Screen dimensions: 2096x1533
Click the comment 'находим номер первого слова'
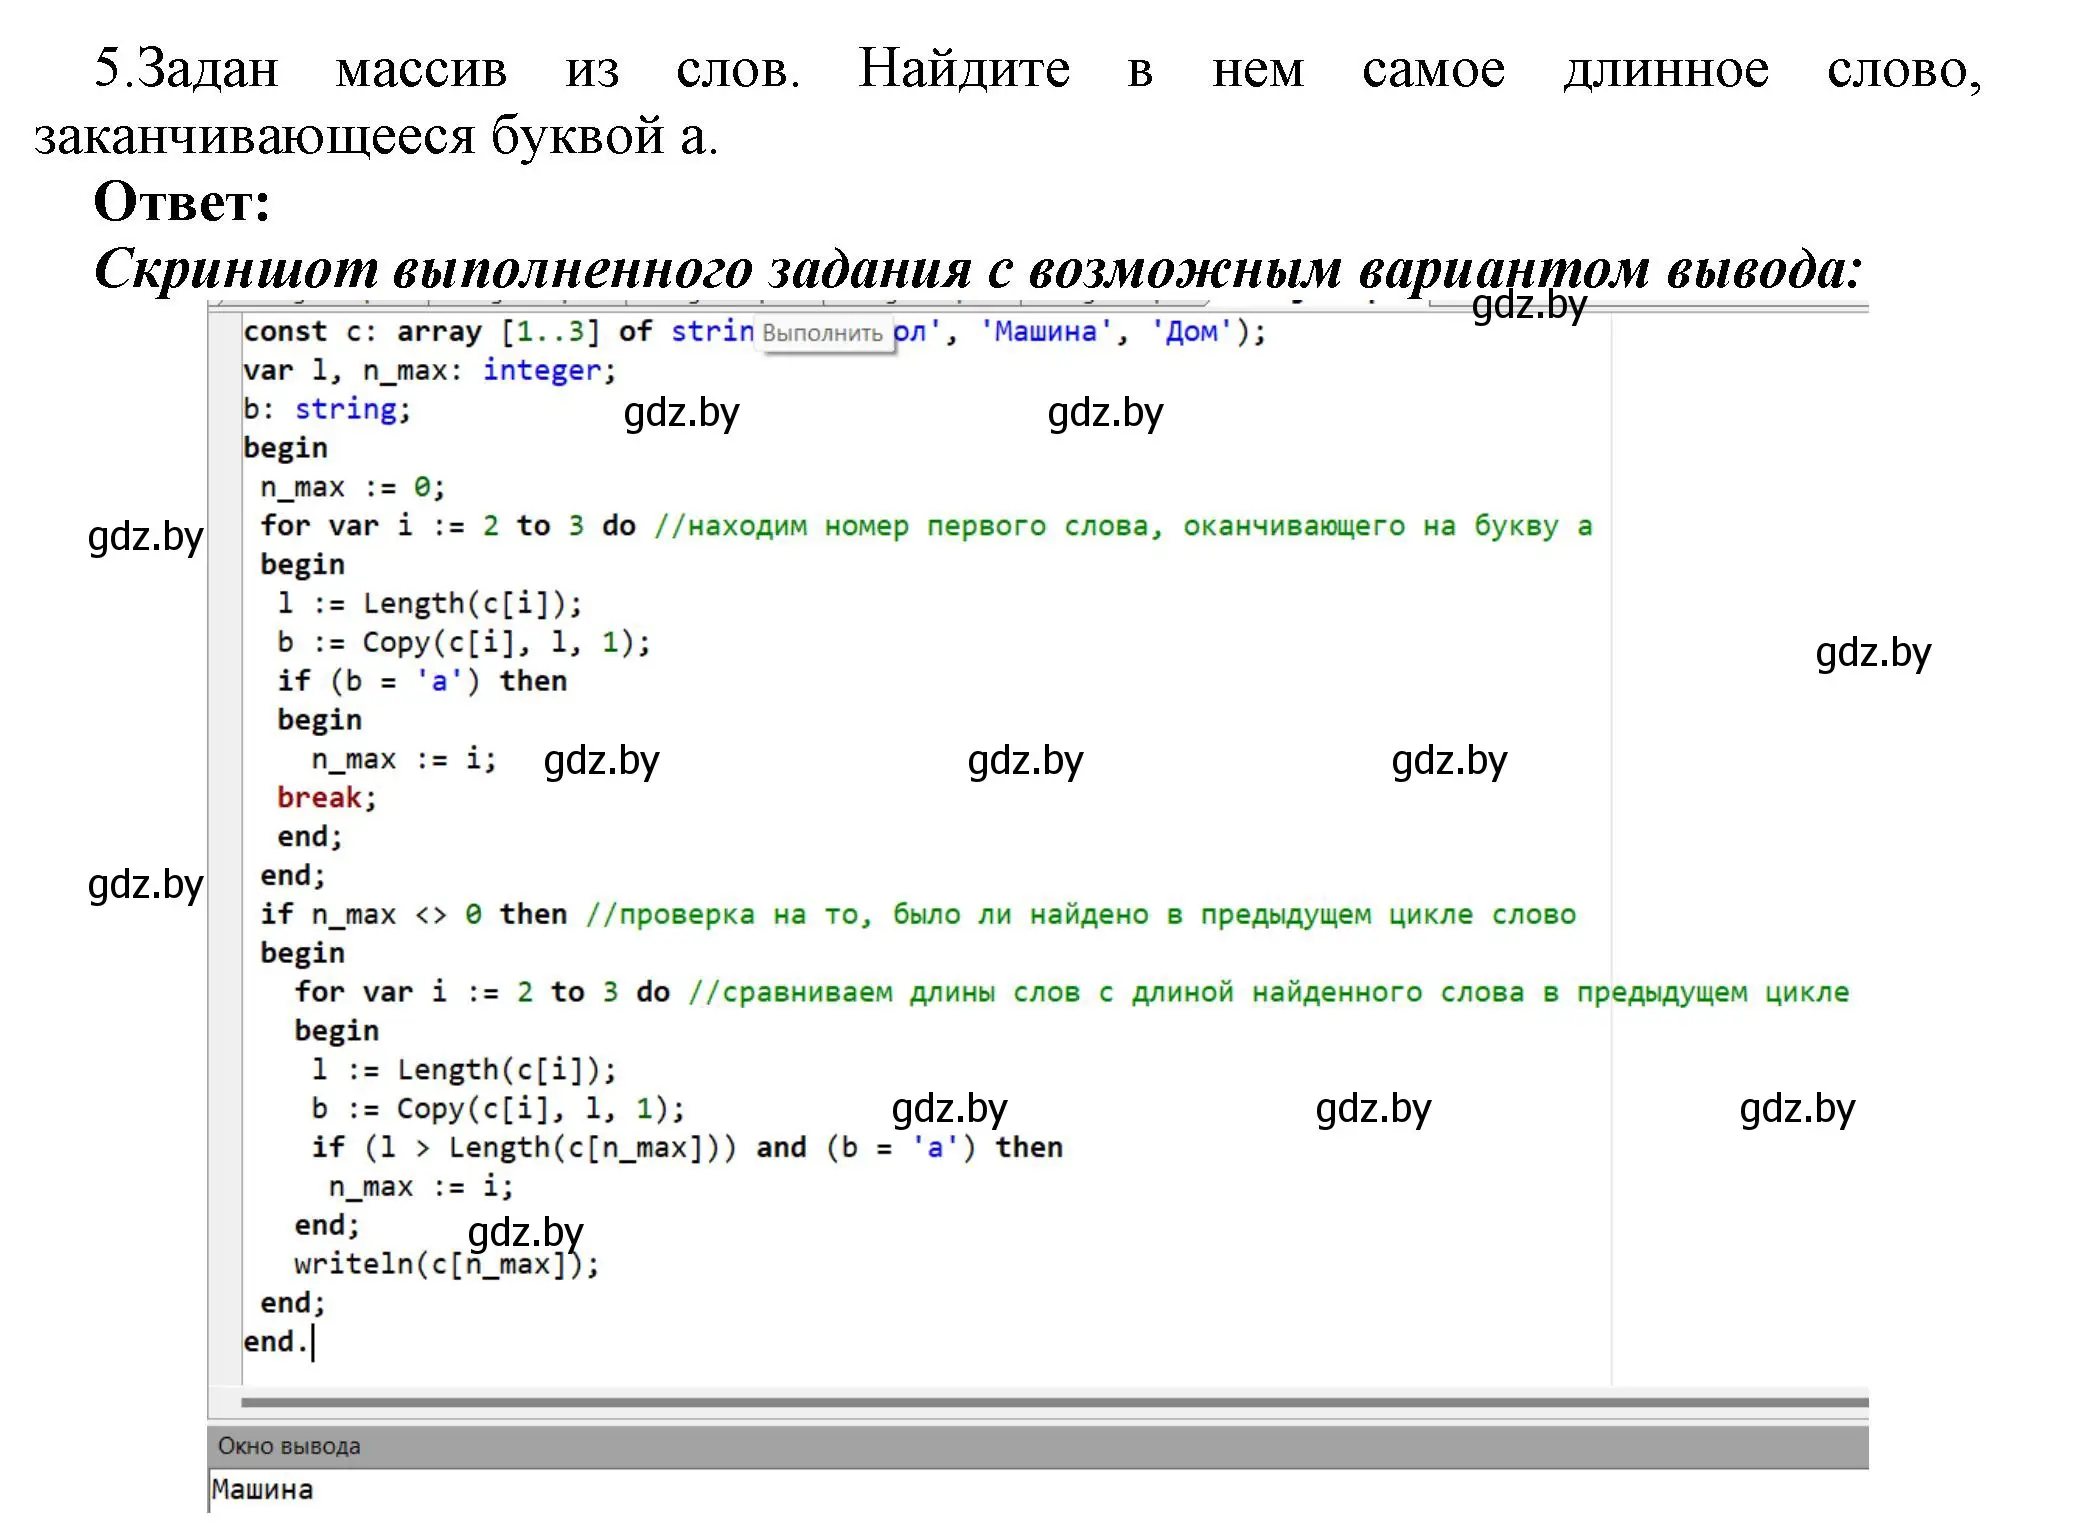[x=908, y=526]
